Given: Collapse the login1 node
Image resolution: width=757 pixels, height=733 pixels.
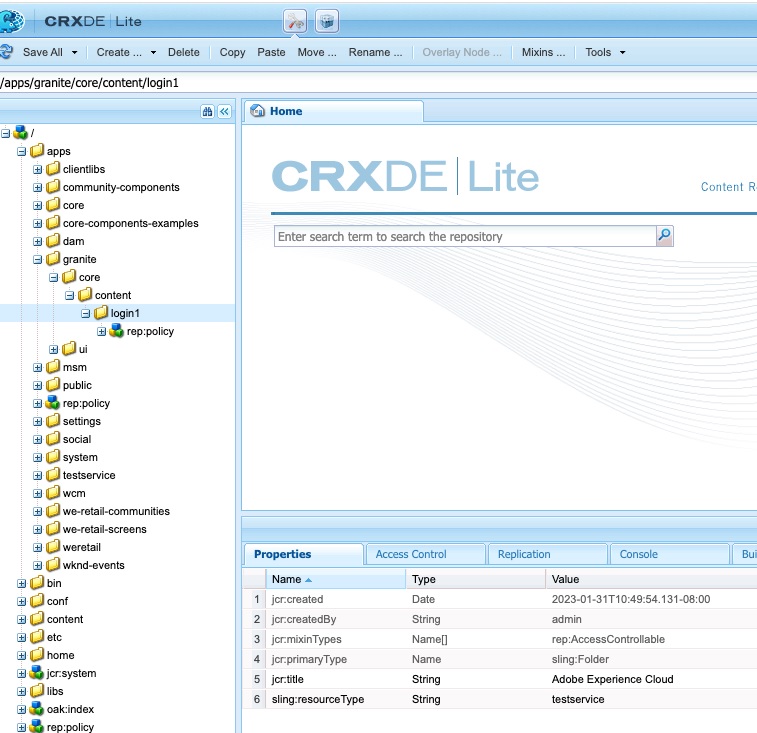Looking at the screenshot, I should [85, 314].
